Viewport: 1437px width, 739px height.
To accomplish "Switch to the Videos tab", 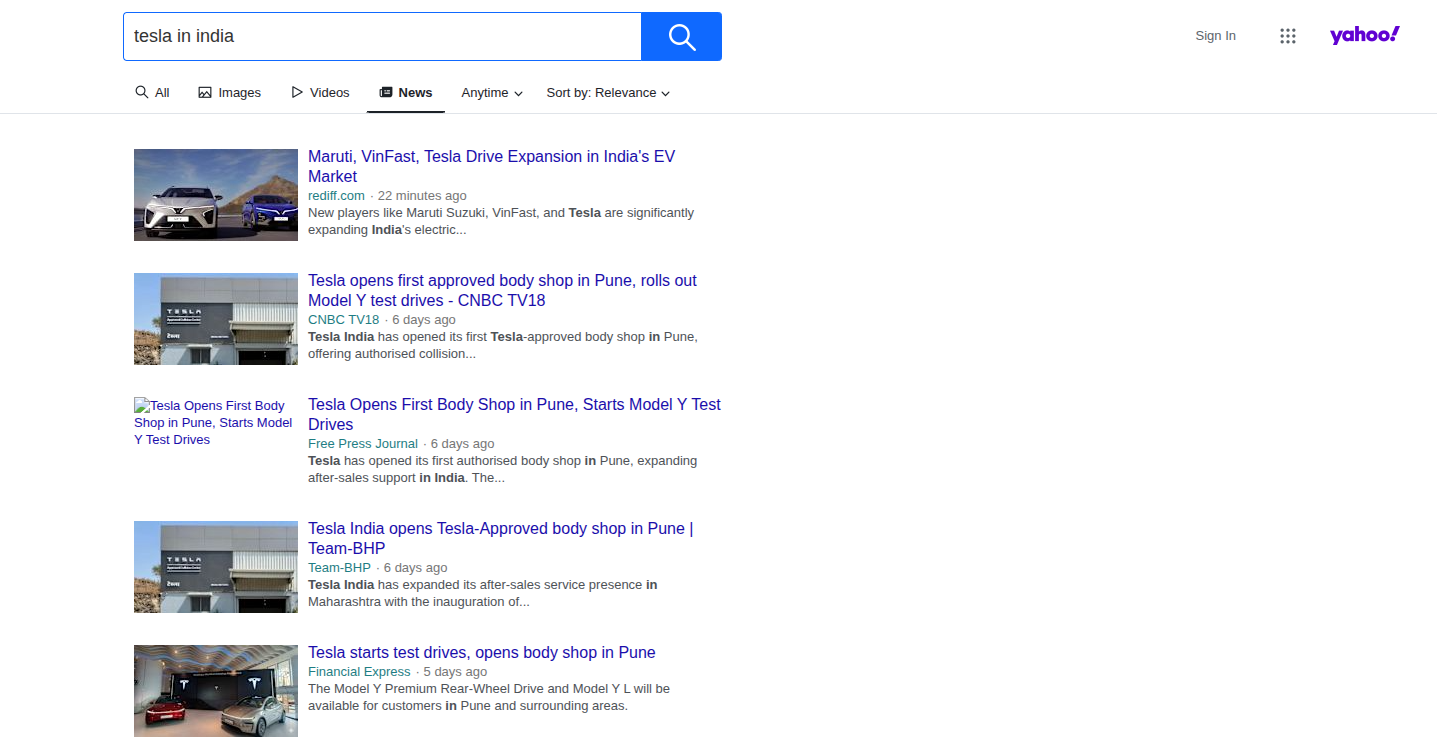I will point(320,92).
